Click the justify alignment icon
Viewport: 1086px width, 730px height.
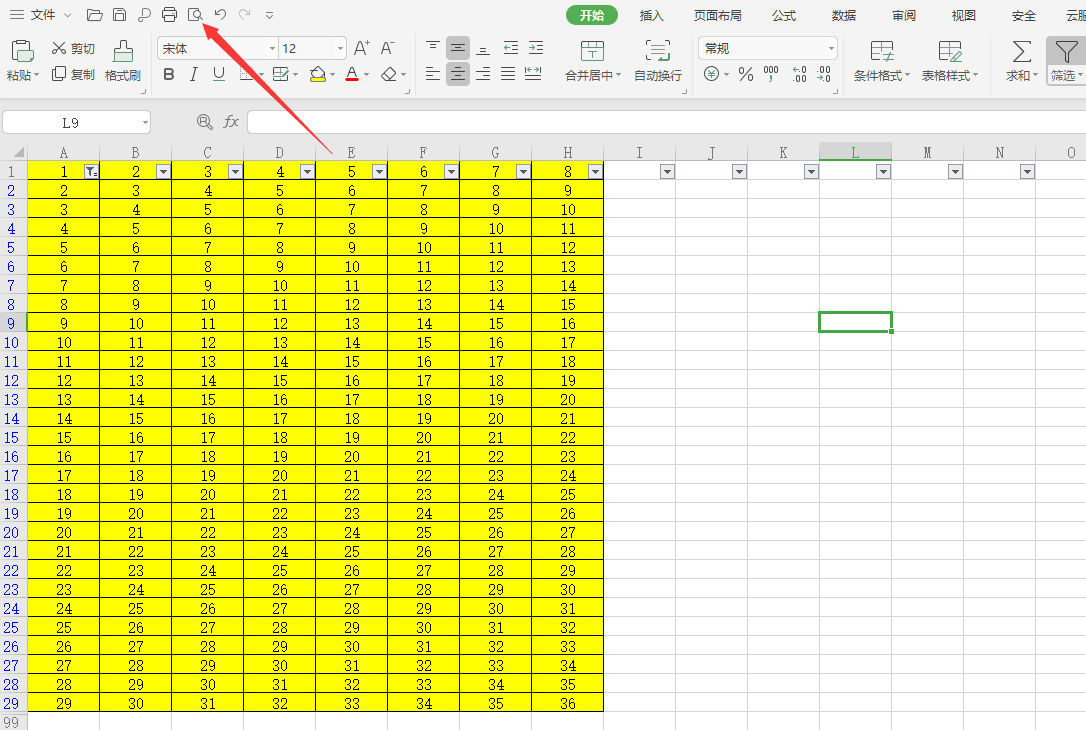coord(508,73)
